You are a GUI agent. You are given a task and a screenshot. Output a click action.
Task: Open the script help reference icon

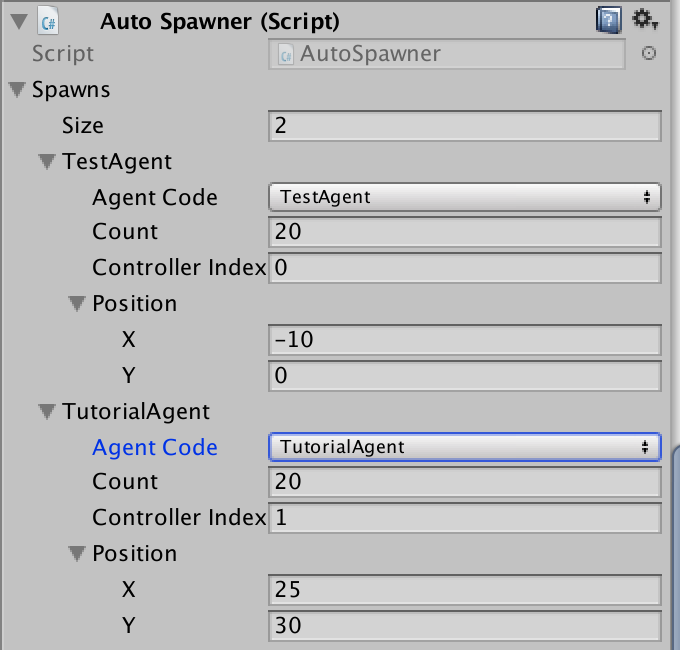tap(608, 20)
